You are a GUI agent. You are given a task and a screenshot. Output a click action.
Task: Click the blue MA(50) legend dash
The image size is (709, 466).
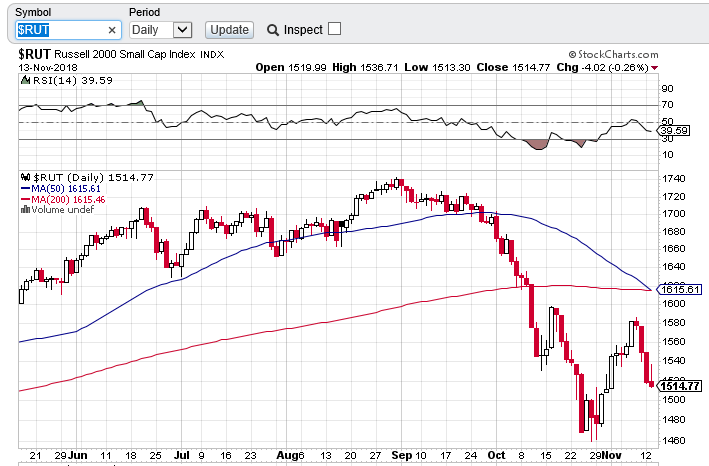25,189
